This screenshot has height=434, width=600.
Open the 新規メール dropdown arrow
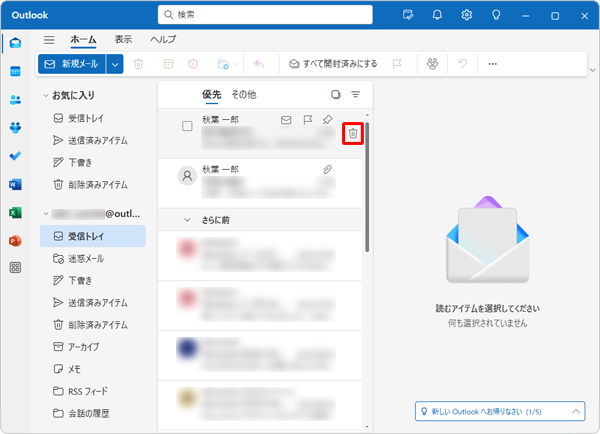pyautogui.click(x=115, y=64)
